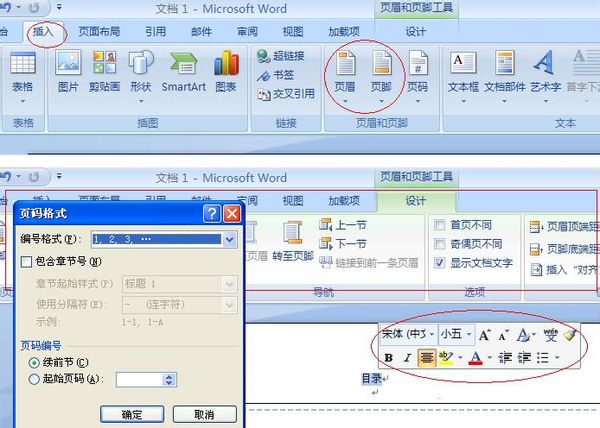Jump to 上一节 previous section
Image resolution: width=600 pixels, height=428 pixels.
[343, 225]
